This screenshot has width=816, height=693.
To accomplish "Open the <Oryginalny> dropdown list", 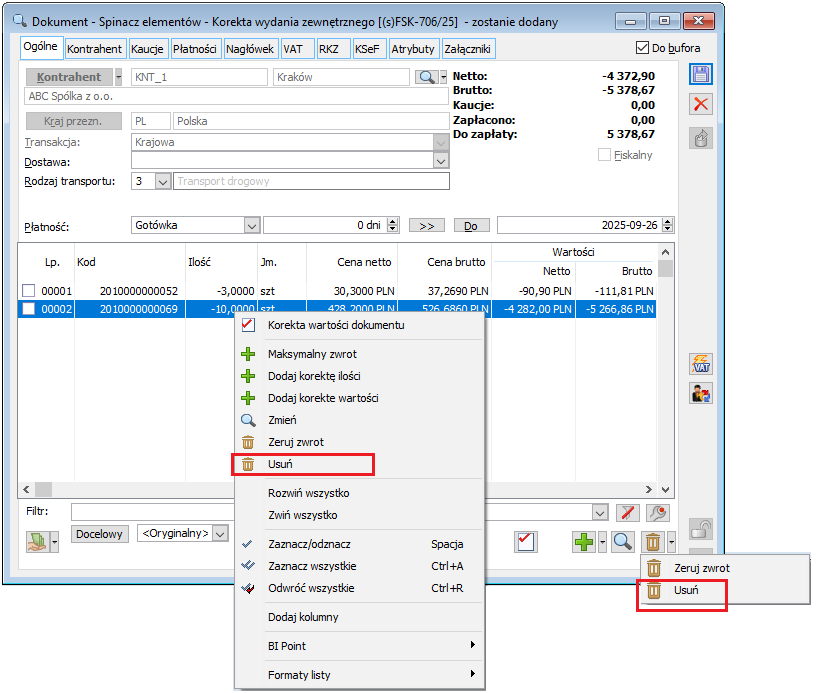I will click(x=220, y=534).
